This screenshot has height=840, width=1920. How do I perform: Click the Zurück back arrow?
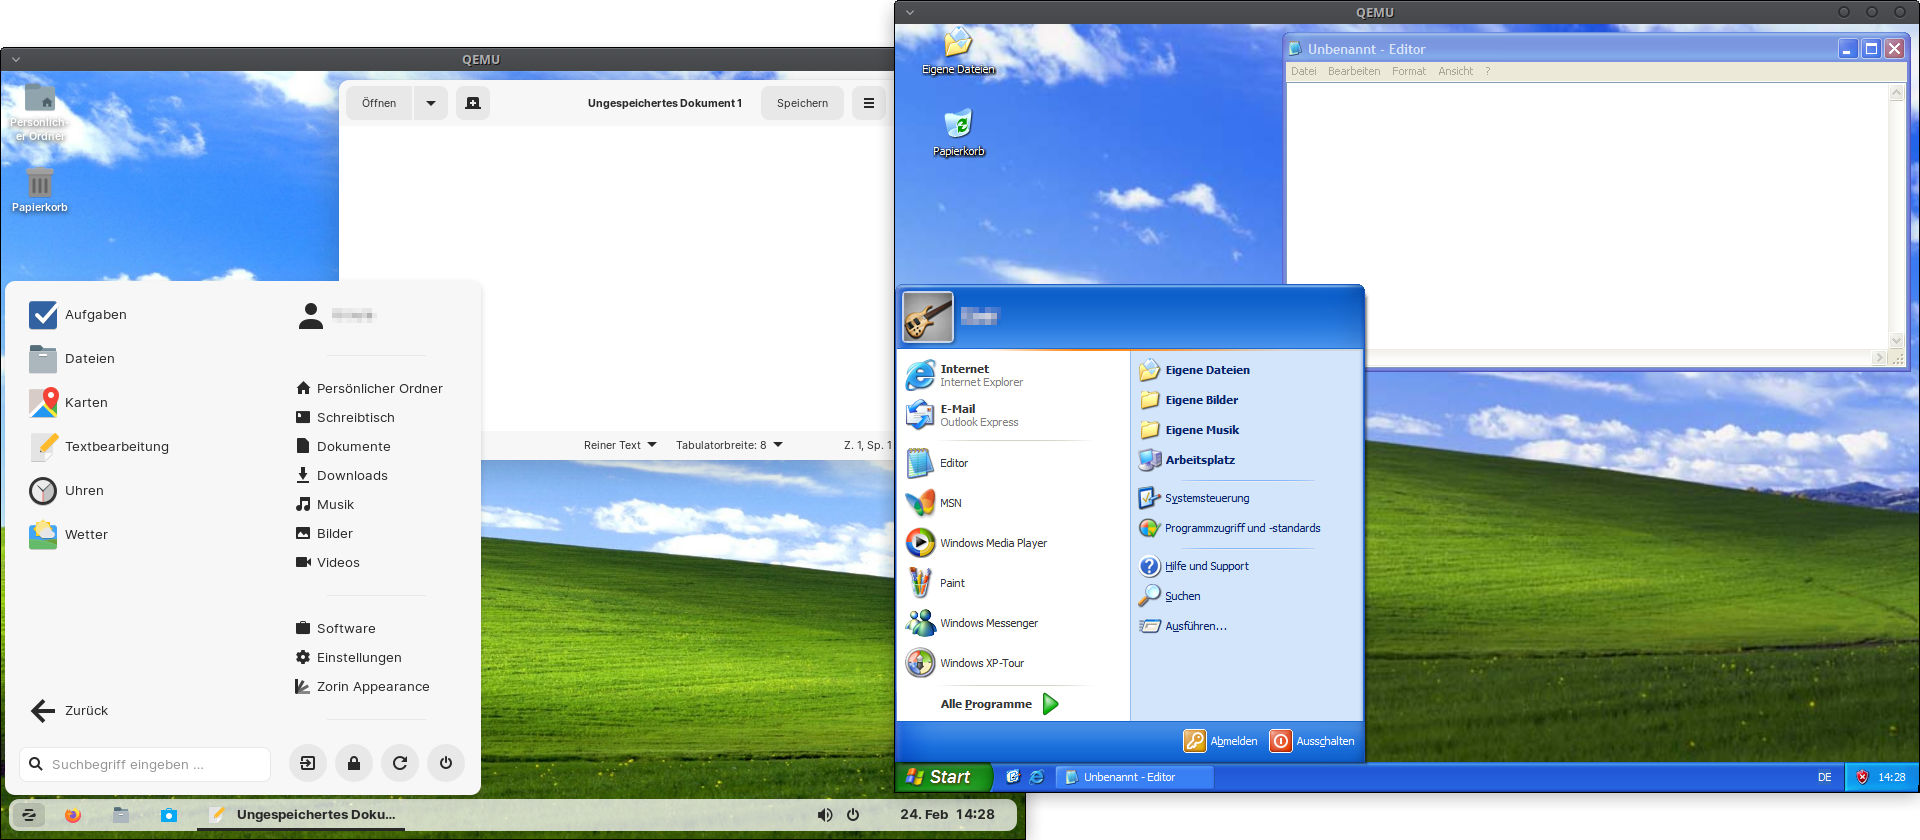click(69, 711)
